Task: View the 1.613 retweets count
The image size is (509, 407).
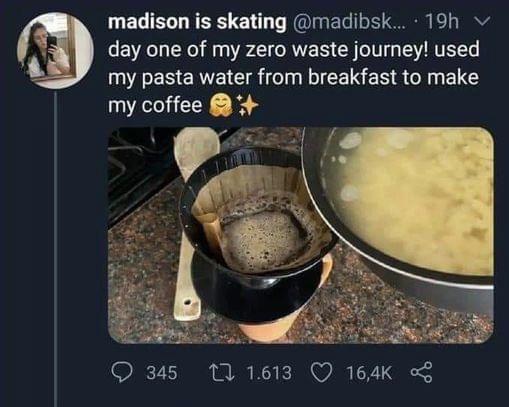Action: [269, 373]
